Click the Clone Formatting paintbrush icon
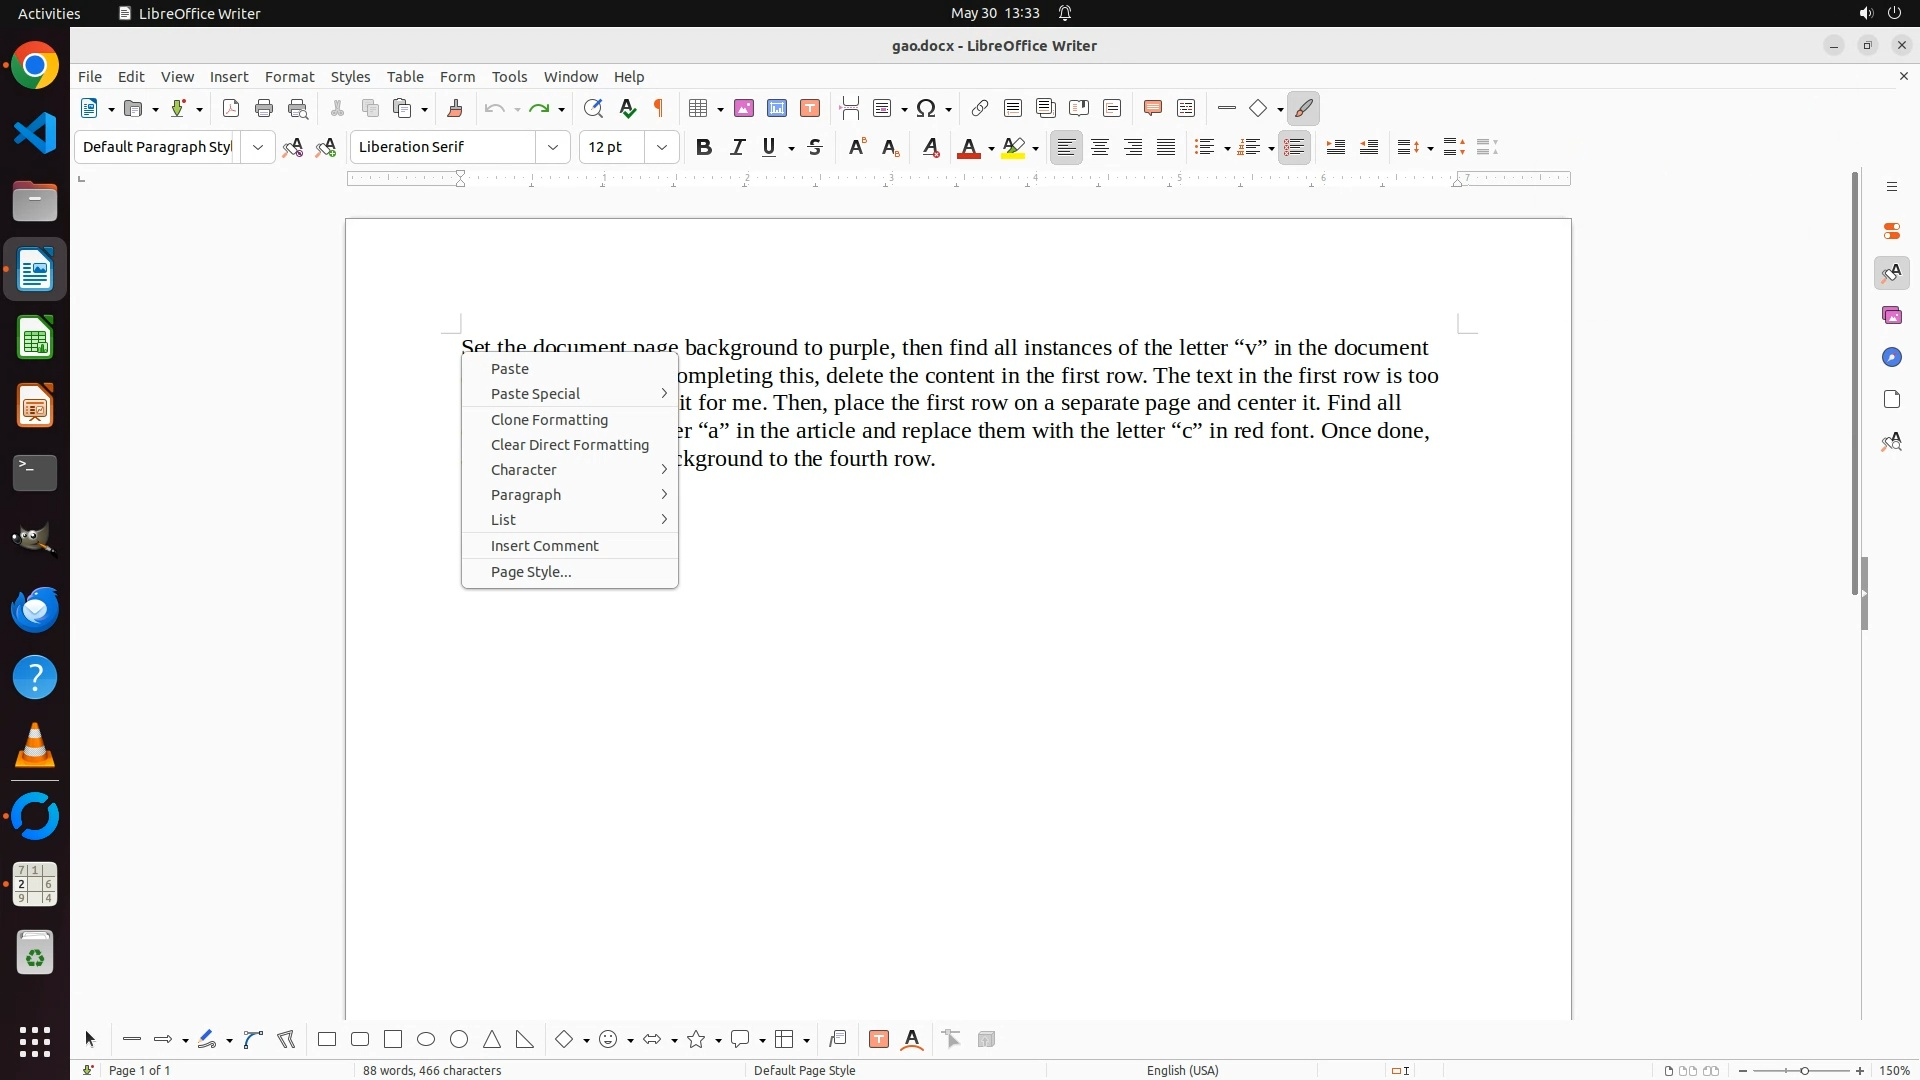This screenshot has height=1080, width=1920. click(455, 109)
